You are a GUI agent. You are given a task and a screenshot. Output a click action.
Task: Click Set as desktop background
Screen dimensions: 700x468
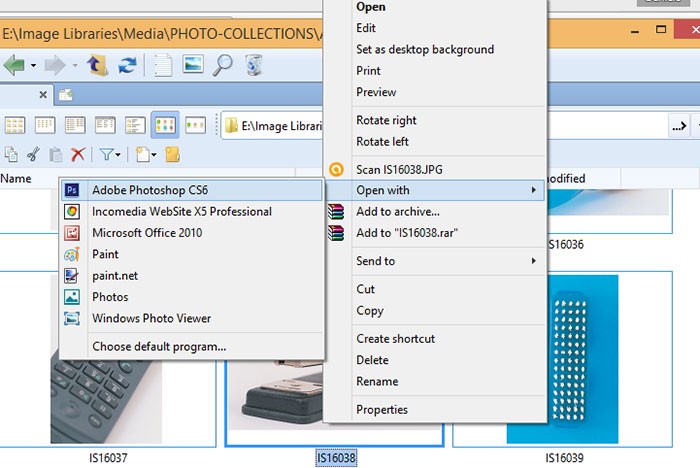tap(425, 49)
